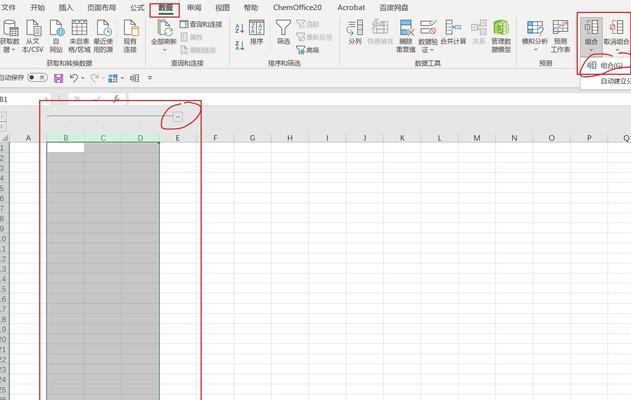Select column E header

(x=178, y=138)
